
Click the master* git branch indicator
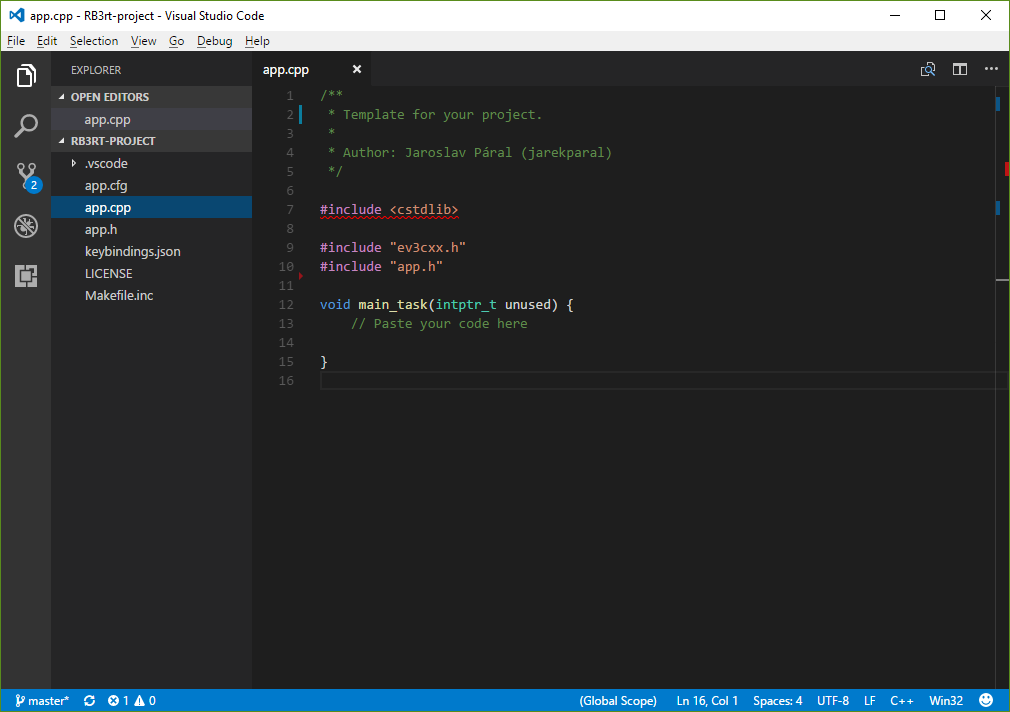click(42, 700)
